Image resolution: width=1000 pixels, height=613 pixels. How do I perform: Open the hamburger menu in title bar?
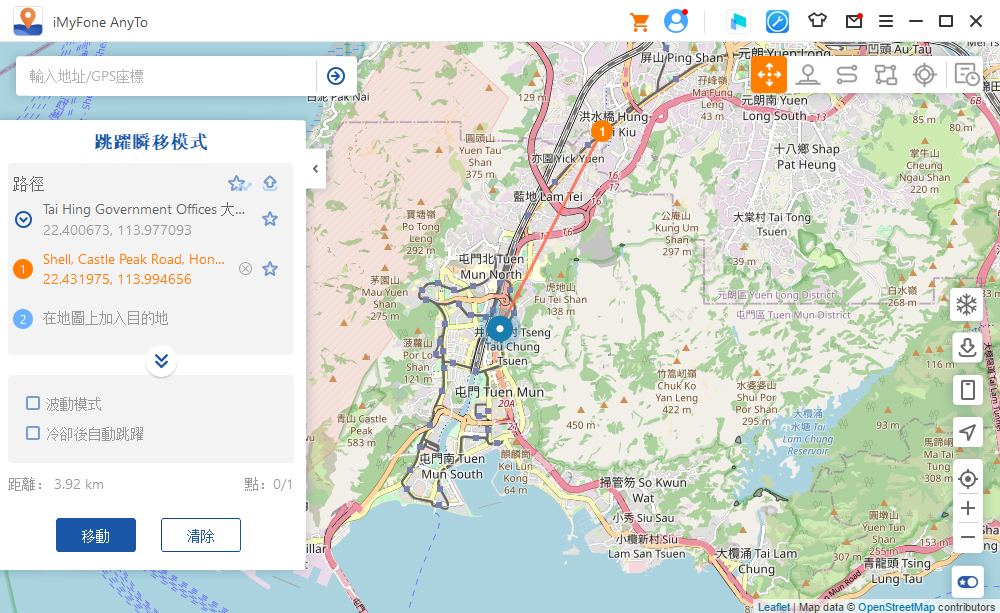coord(886,21)
